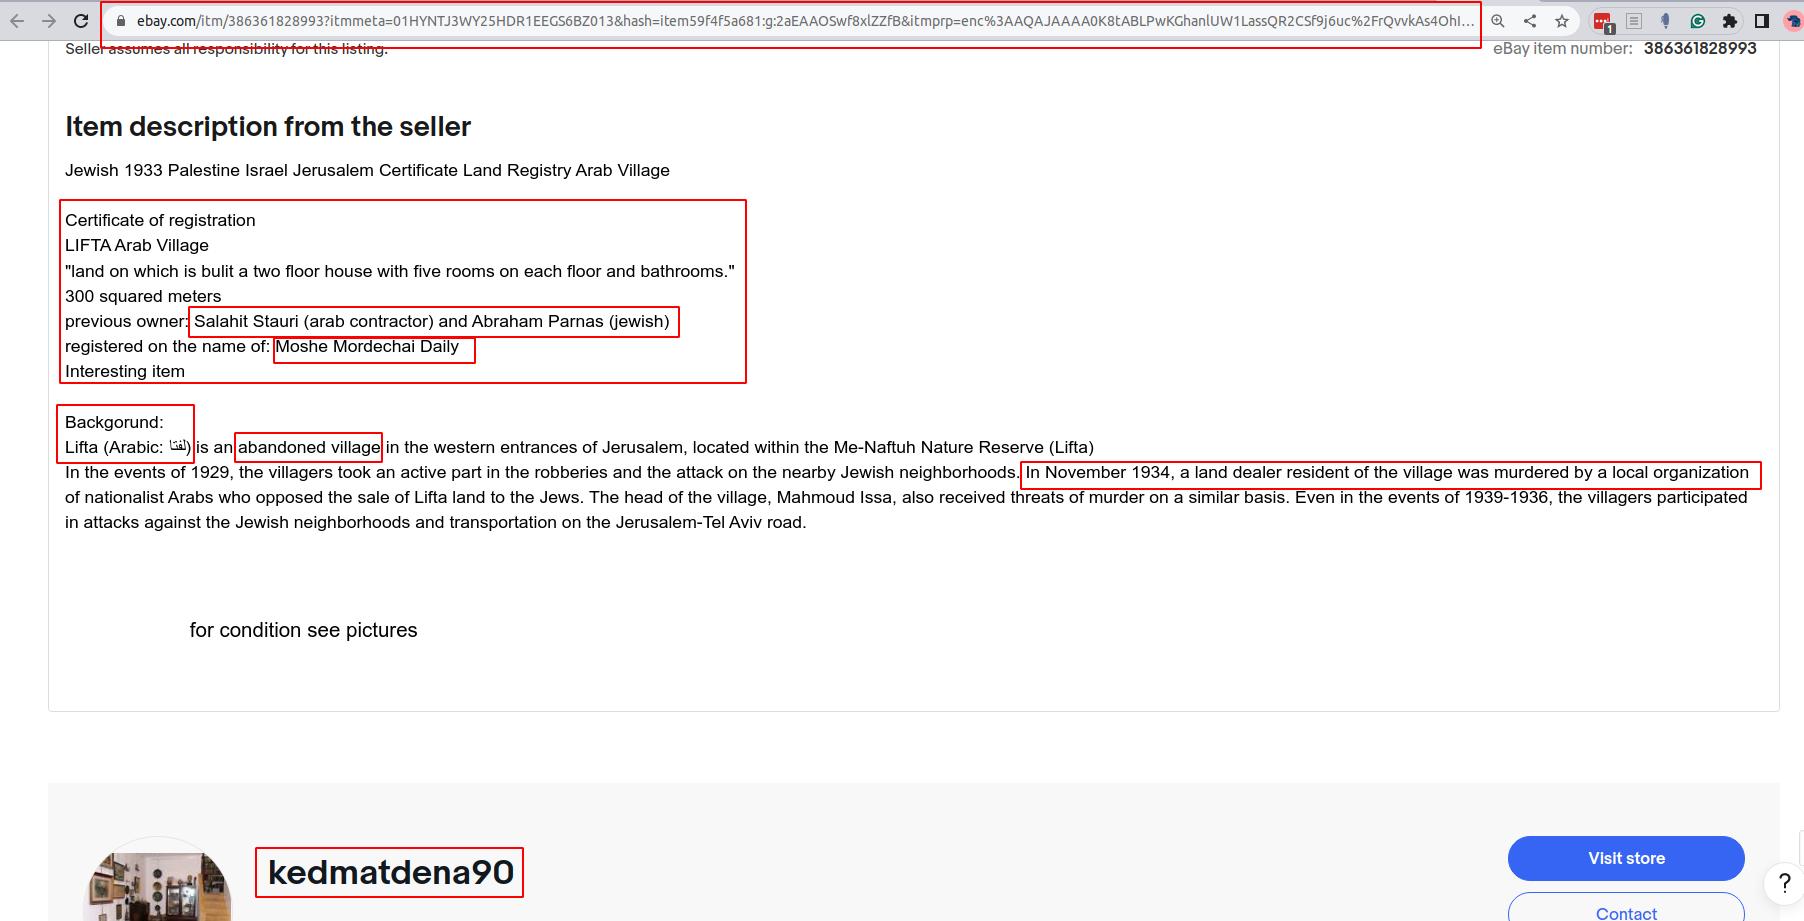The width and height of the screenshot is (1804, 921).
Task: Toggle the browser side panel
Action: (x=1762, y=21)
